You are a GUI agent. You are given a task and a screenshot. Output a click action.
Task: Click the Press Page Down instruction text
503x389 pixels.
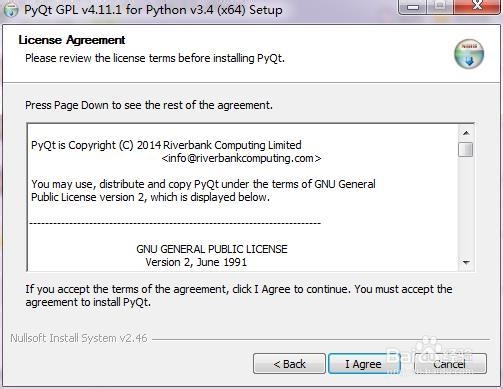coord(149,105)
